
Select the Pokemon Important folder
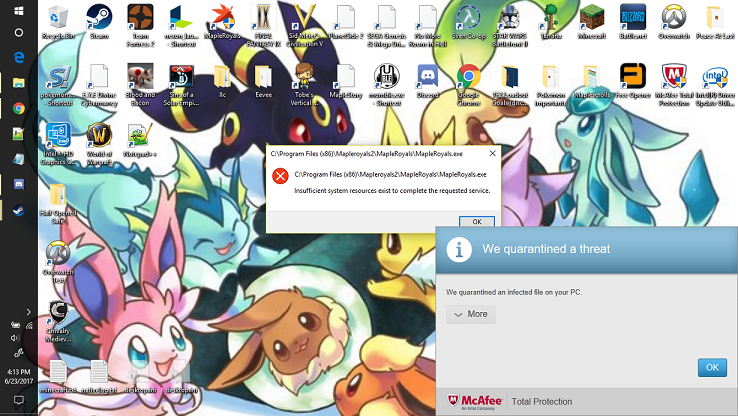point(551,85)
